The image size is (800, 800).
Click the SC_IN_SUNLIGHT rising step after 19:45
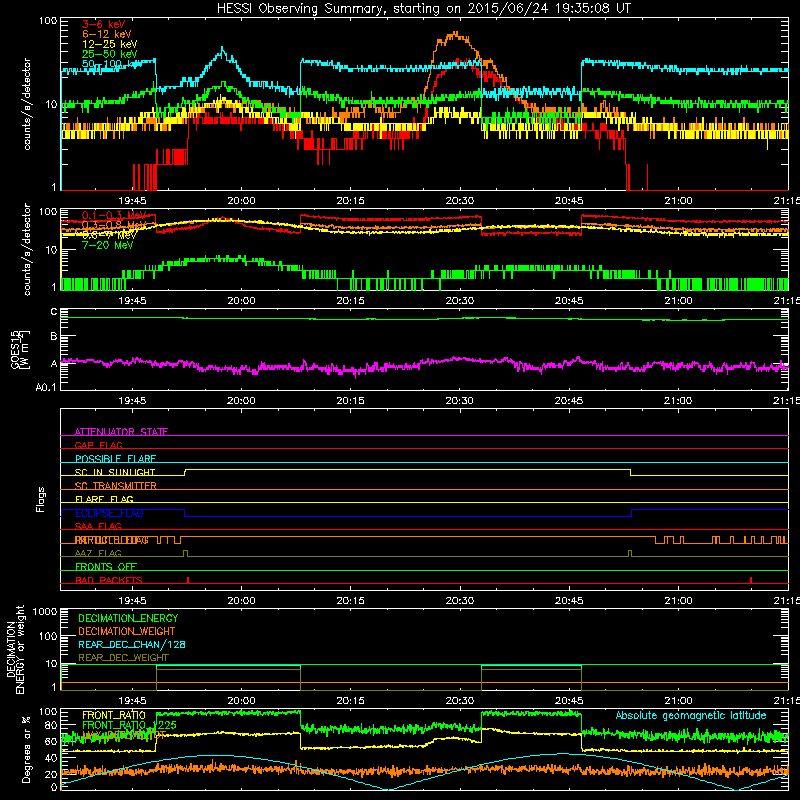185,472
